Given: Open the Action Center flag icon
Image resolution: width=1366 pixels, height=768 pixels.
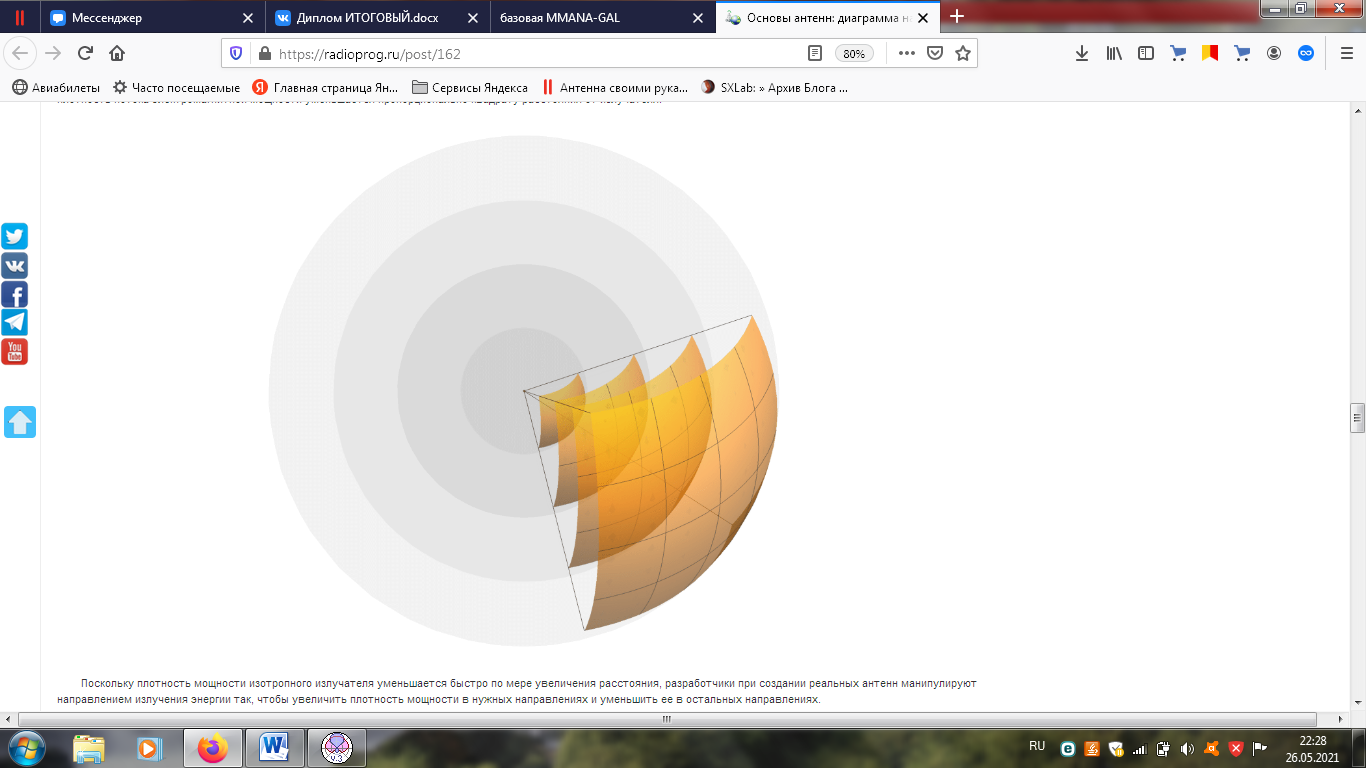Looking at the screenshot, I should 1260,748.
